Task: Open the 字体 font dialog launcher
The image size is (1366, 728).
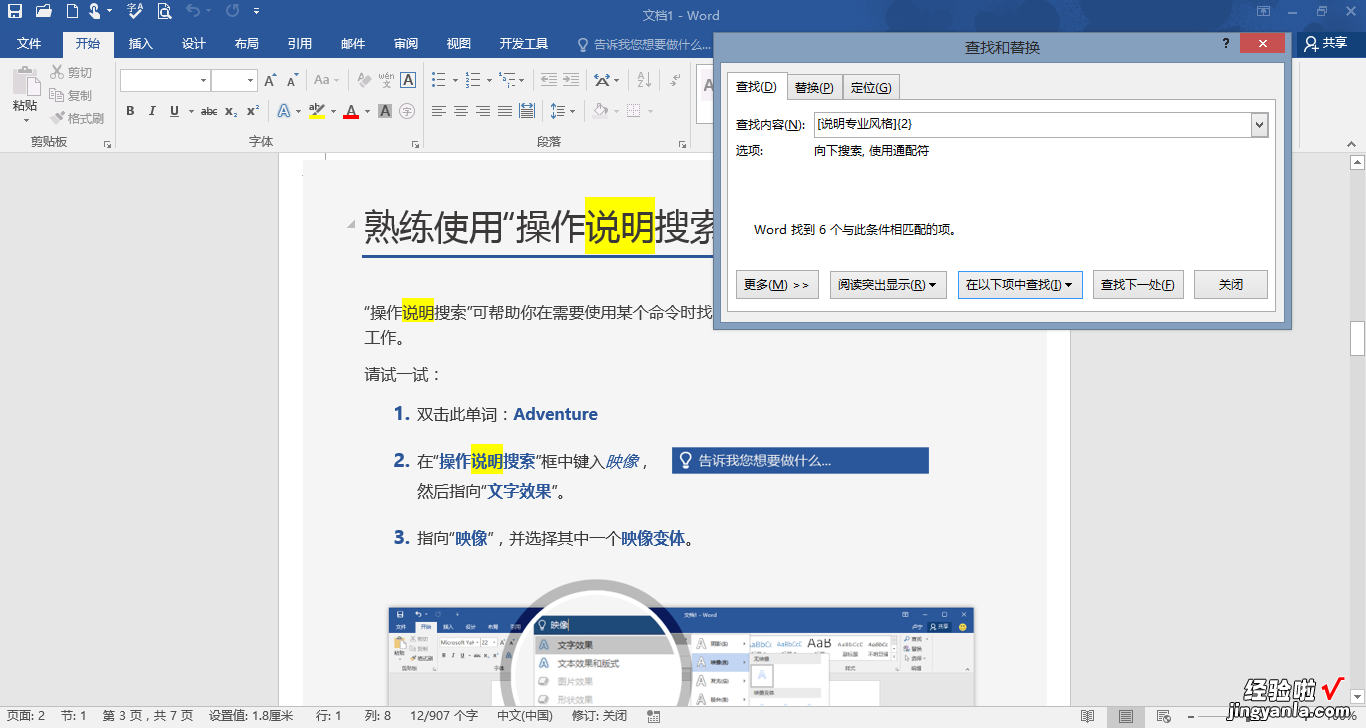Action: [x=414, y=144]
